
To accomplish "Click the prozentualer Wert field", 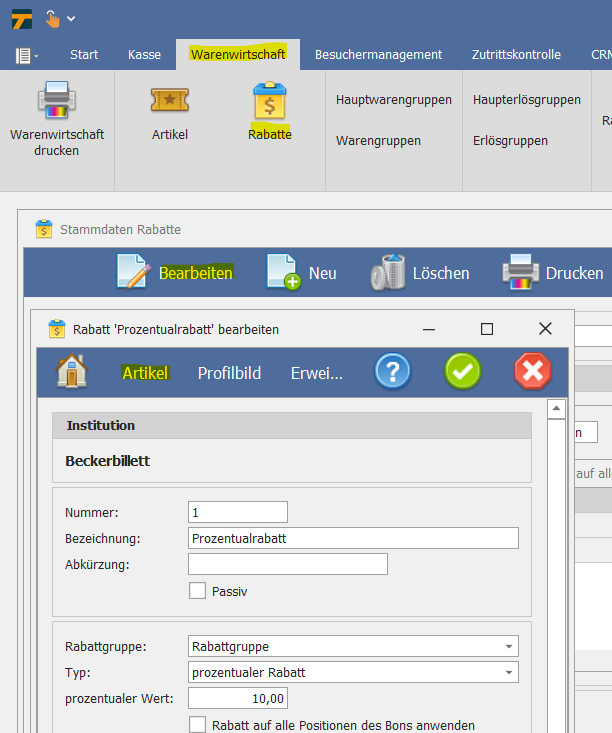I will (238, 698).
